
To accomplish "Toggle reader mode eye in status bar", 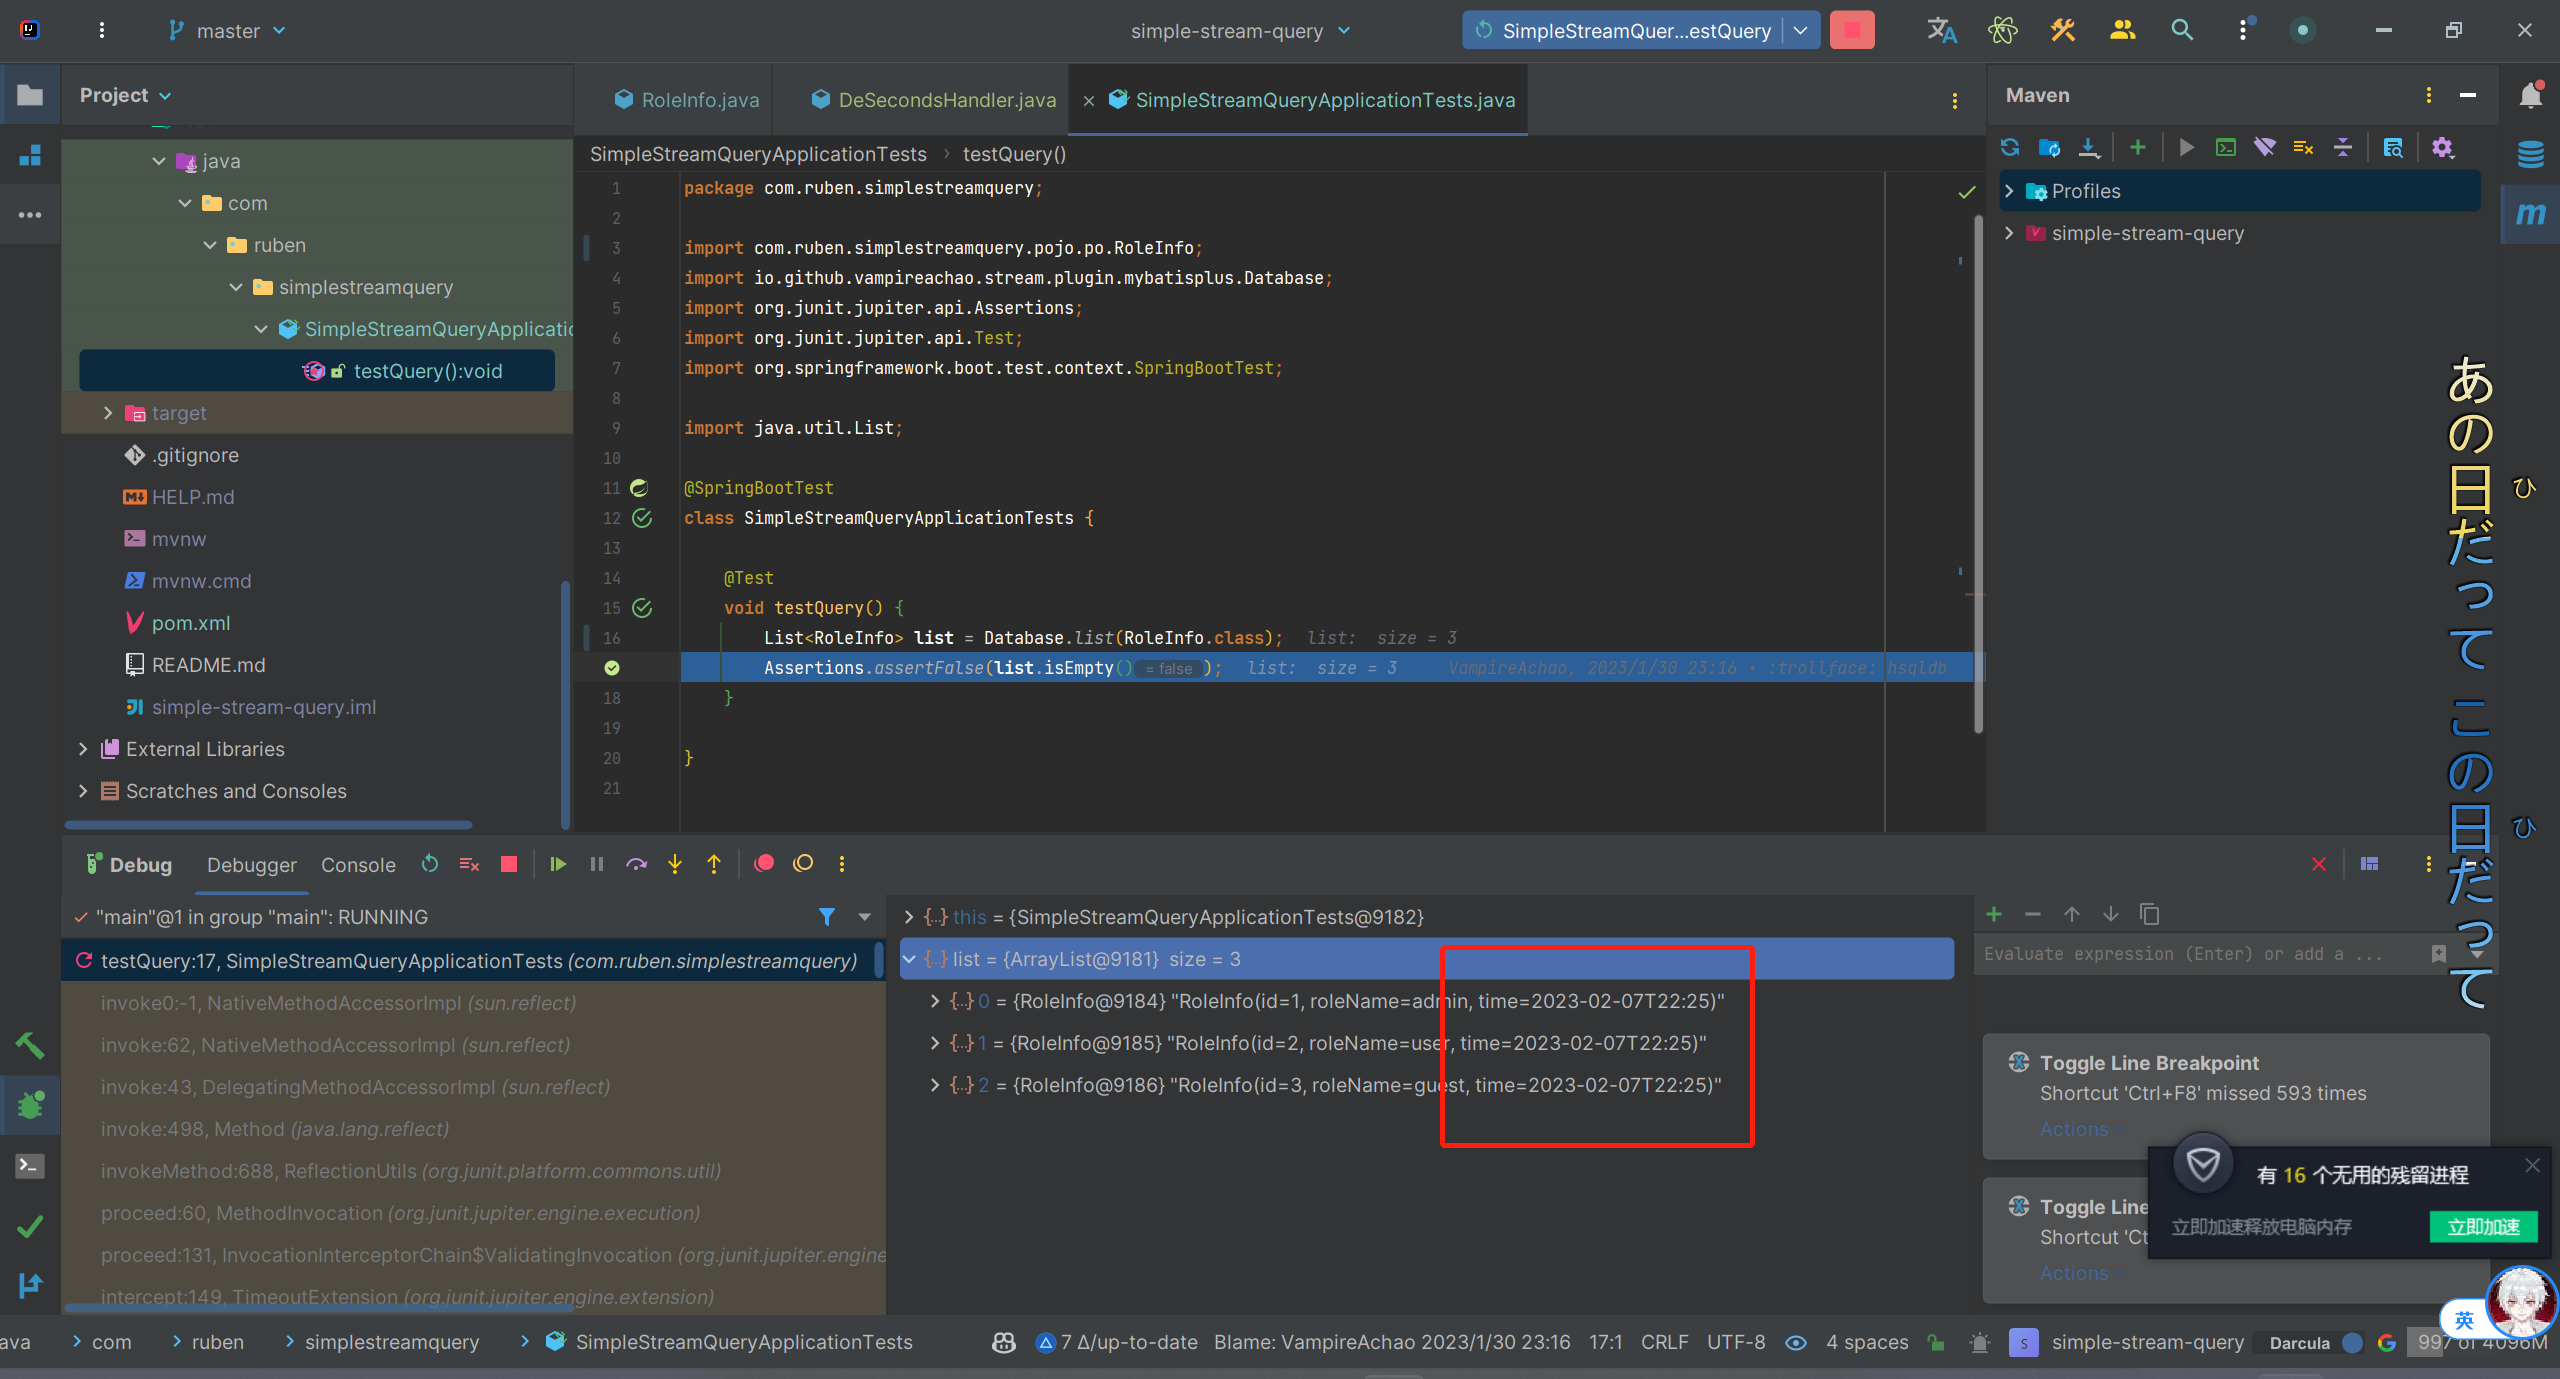I will click(x=1796, y=1342).
